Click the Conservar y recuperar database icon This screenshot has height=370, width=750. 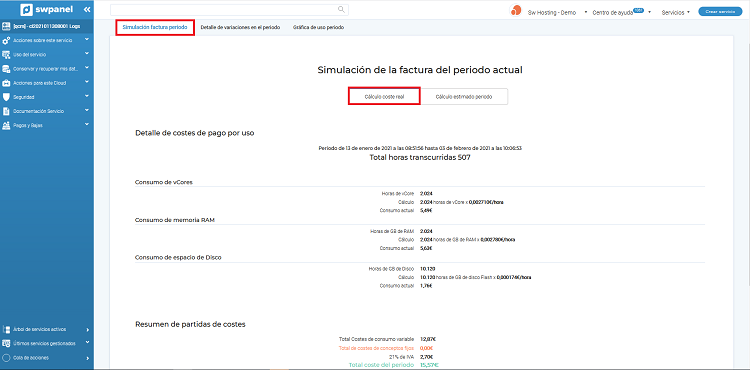click(x=6, y=68)
